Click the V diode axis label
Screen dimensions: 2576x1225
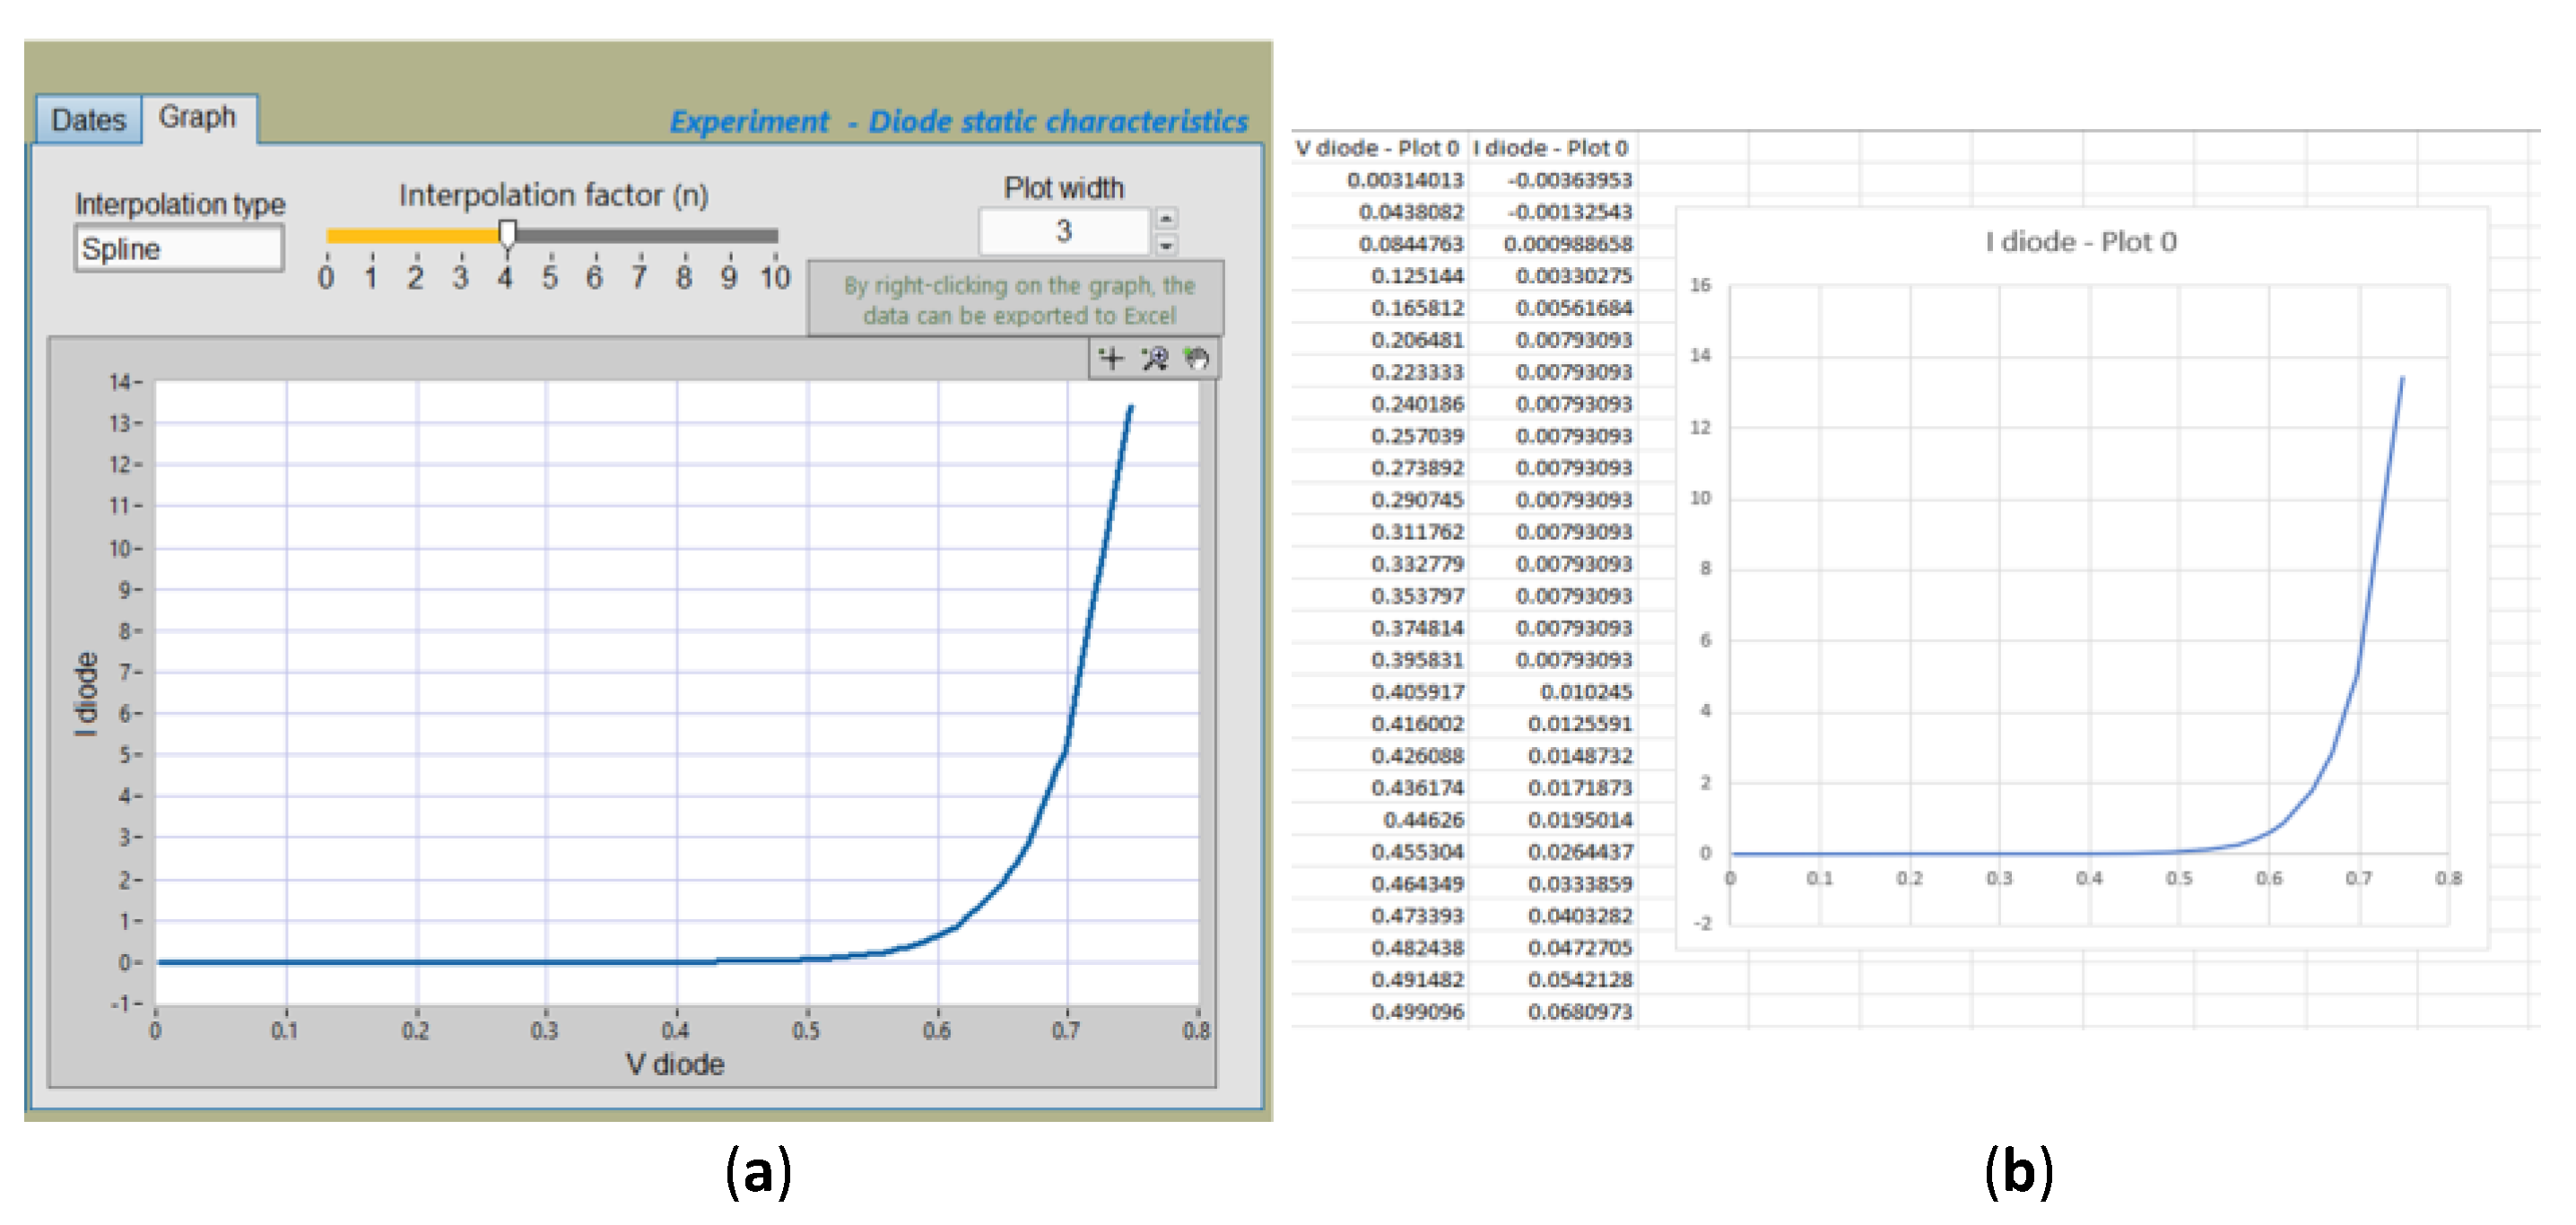click(675, 1063)
